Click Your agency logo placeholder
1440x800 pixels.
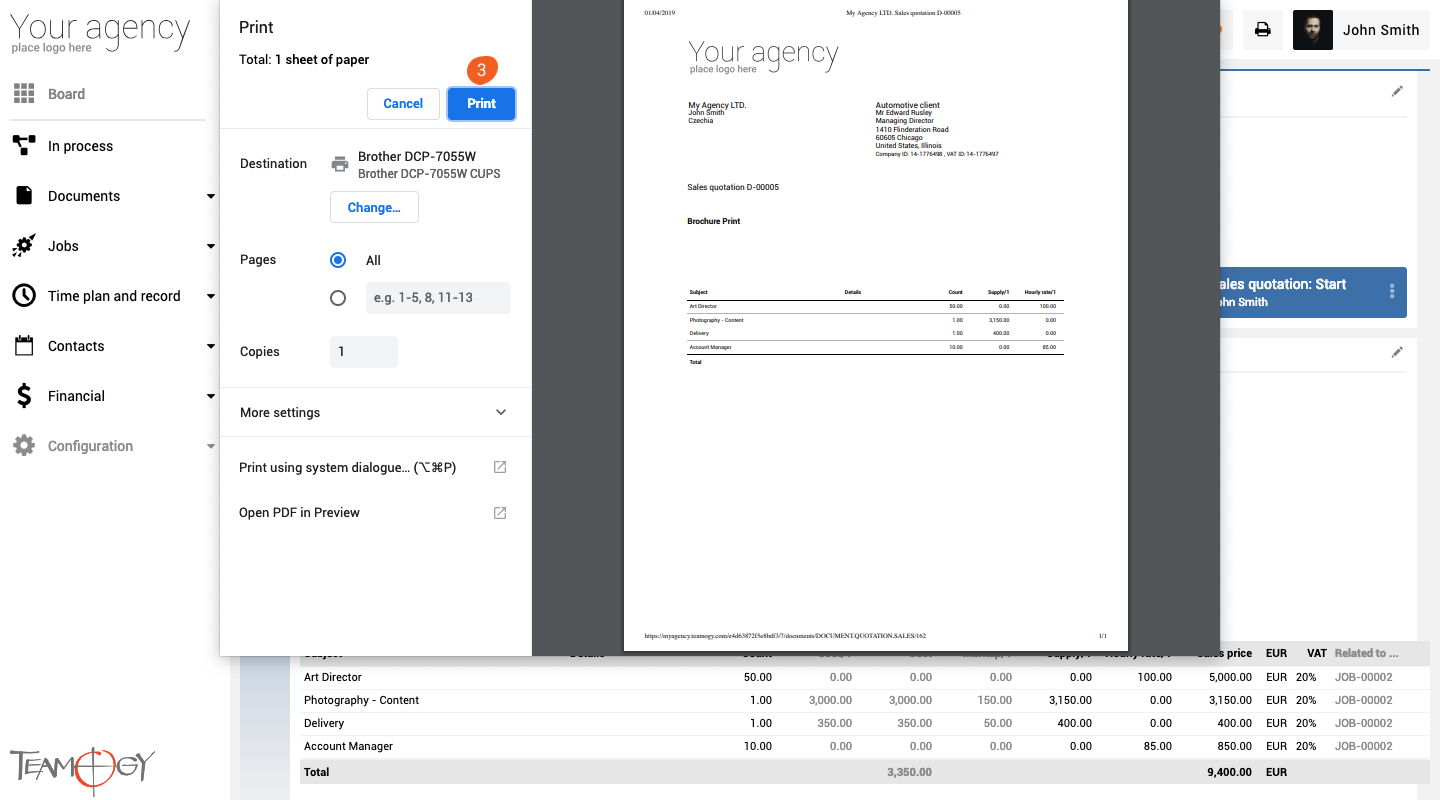click(x=100, y=33)
